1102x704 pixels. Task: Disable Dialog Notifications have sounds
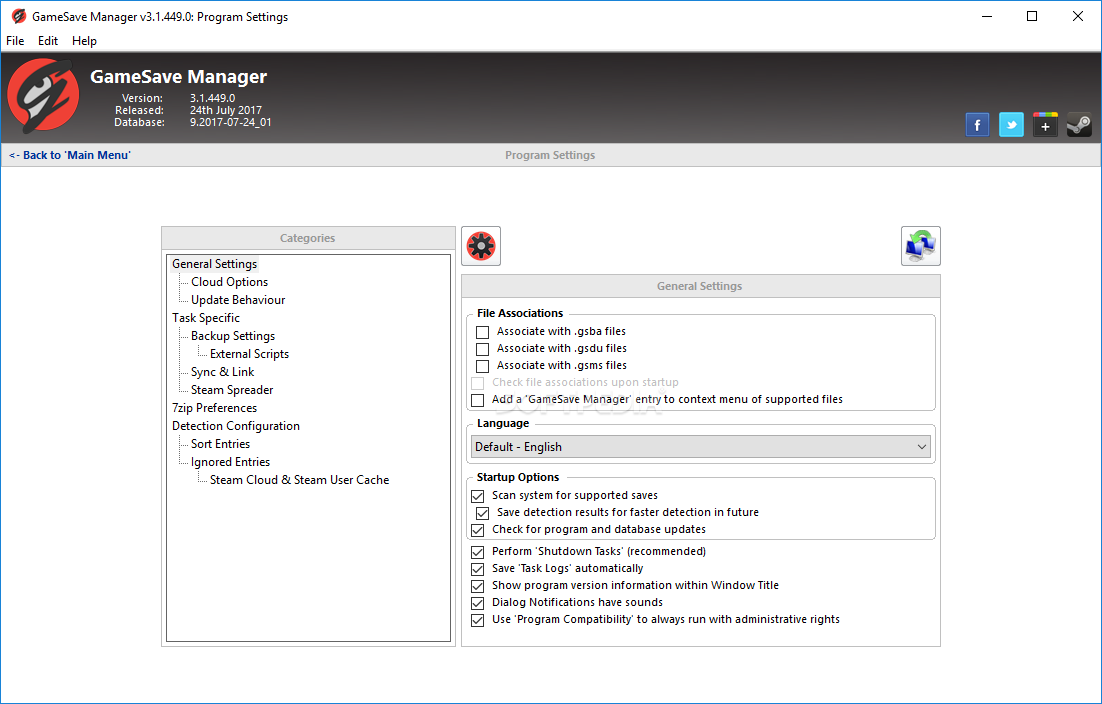478,603
